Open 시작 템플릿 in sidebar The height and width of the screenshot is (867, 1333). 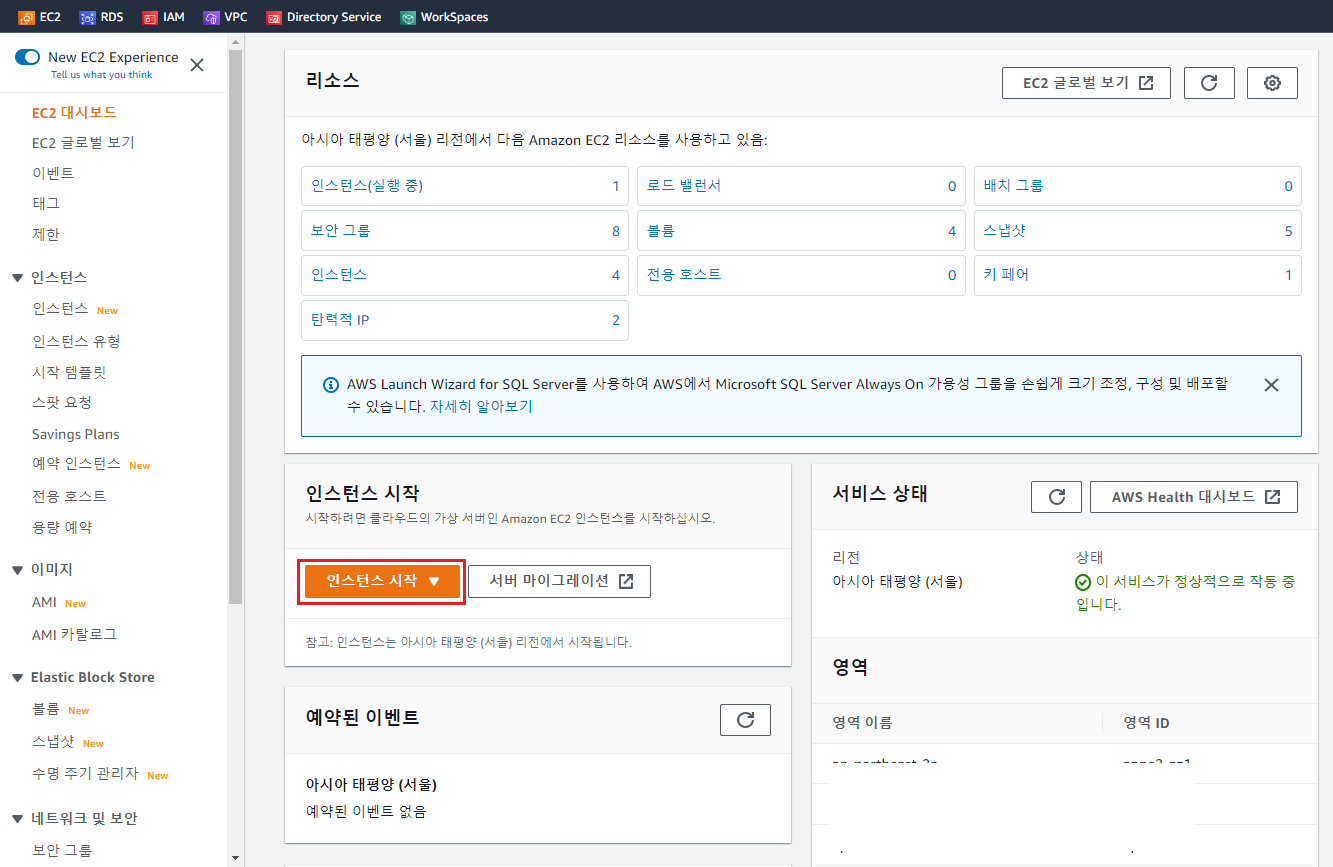(x=69, y=372)
